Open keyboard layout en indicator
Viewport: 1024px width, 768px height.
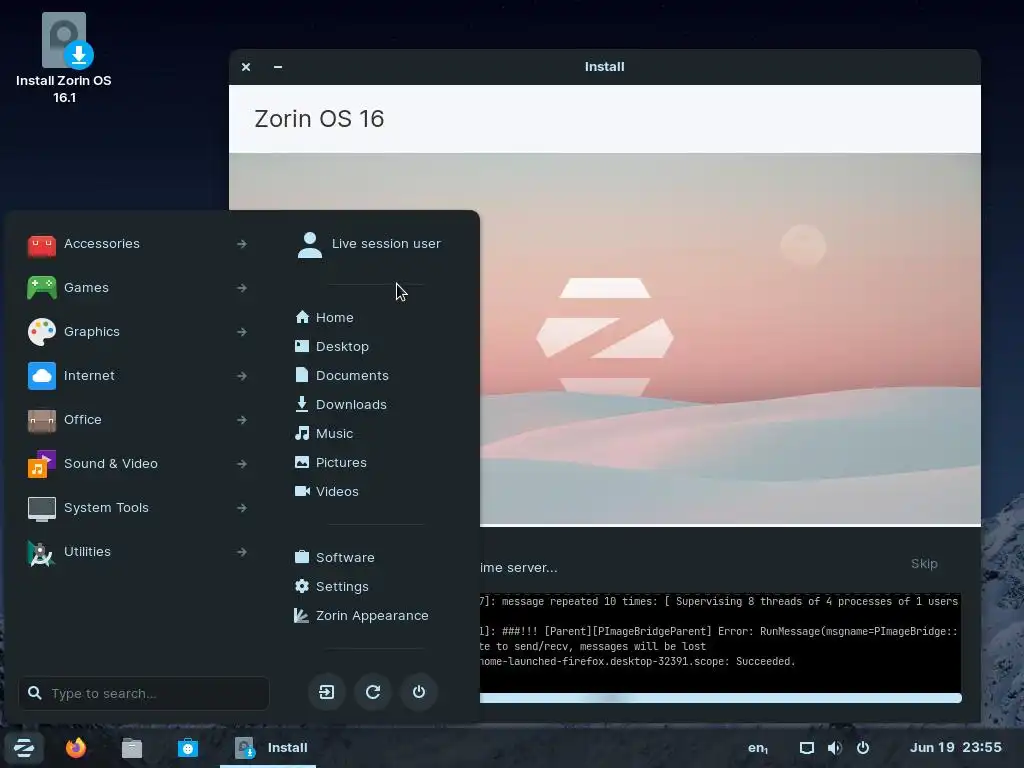[758, 748]
